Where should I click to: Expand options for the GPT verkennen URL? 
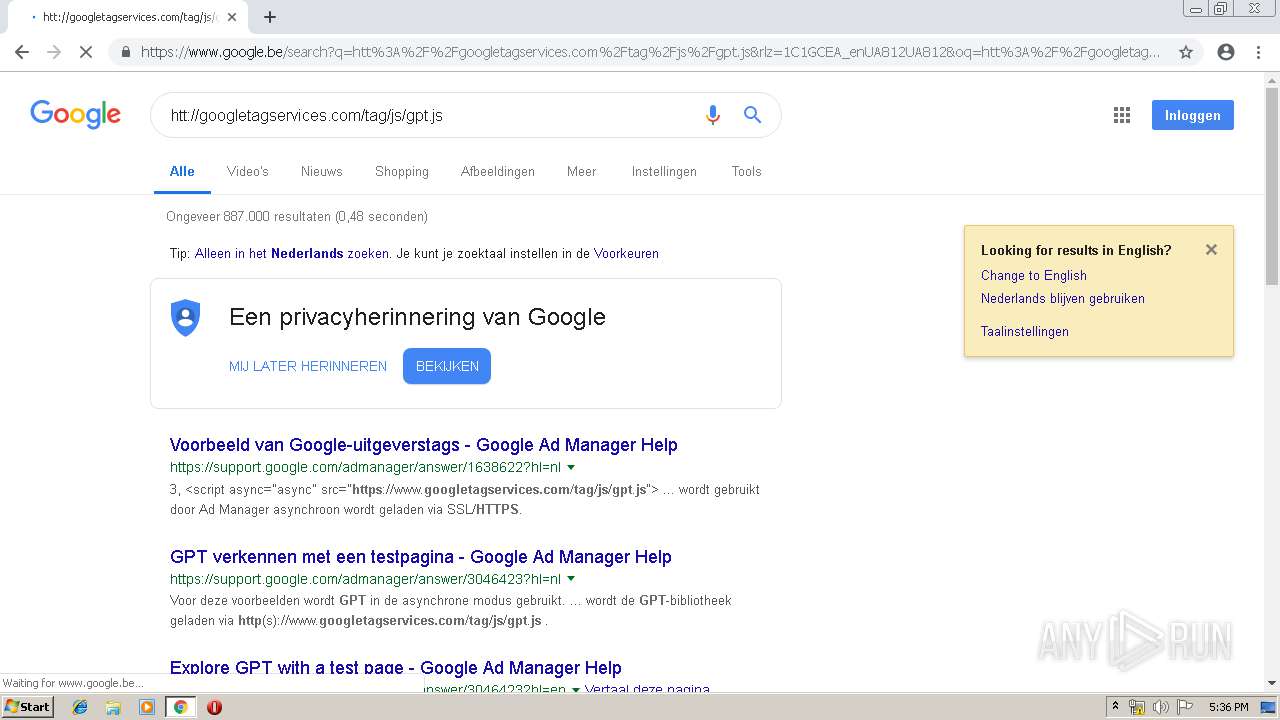click(x=571, y=579)
